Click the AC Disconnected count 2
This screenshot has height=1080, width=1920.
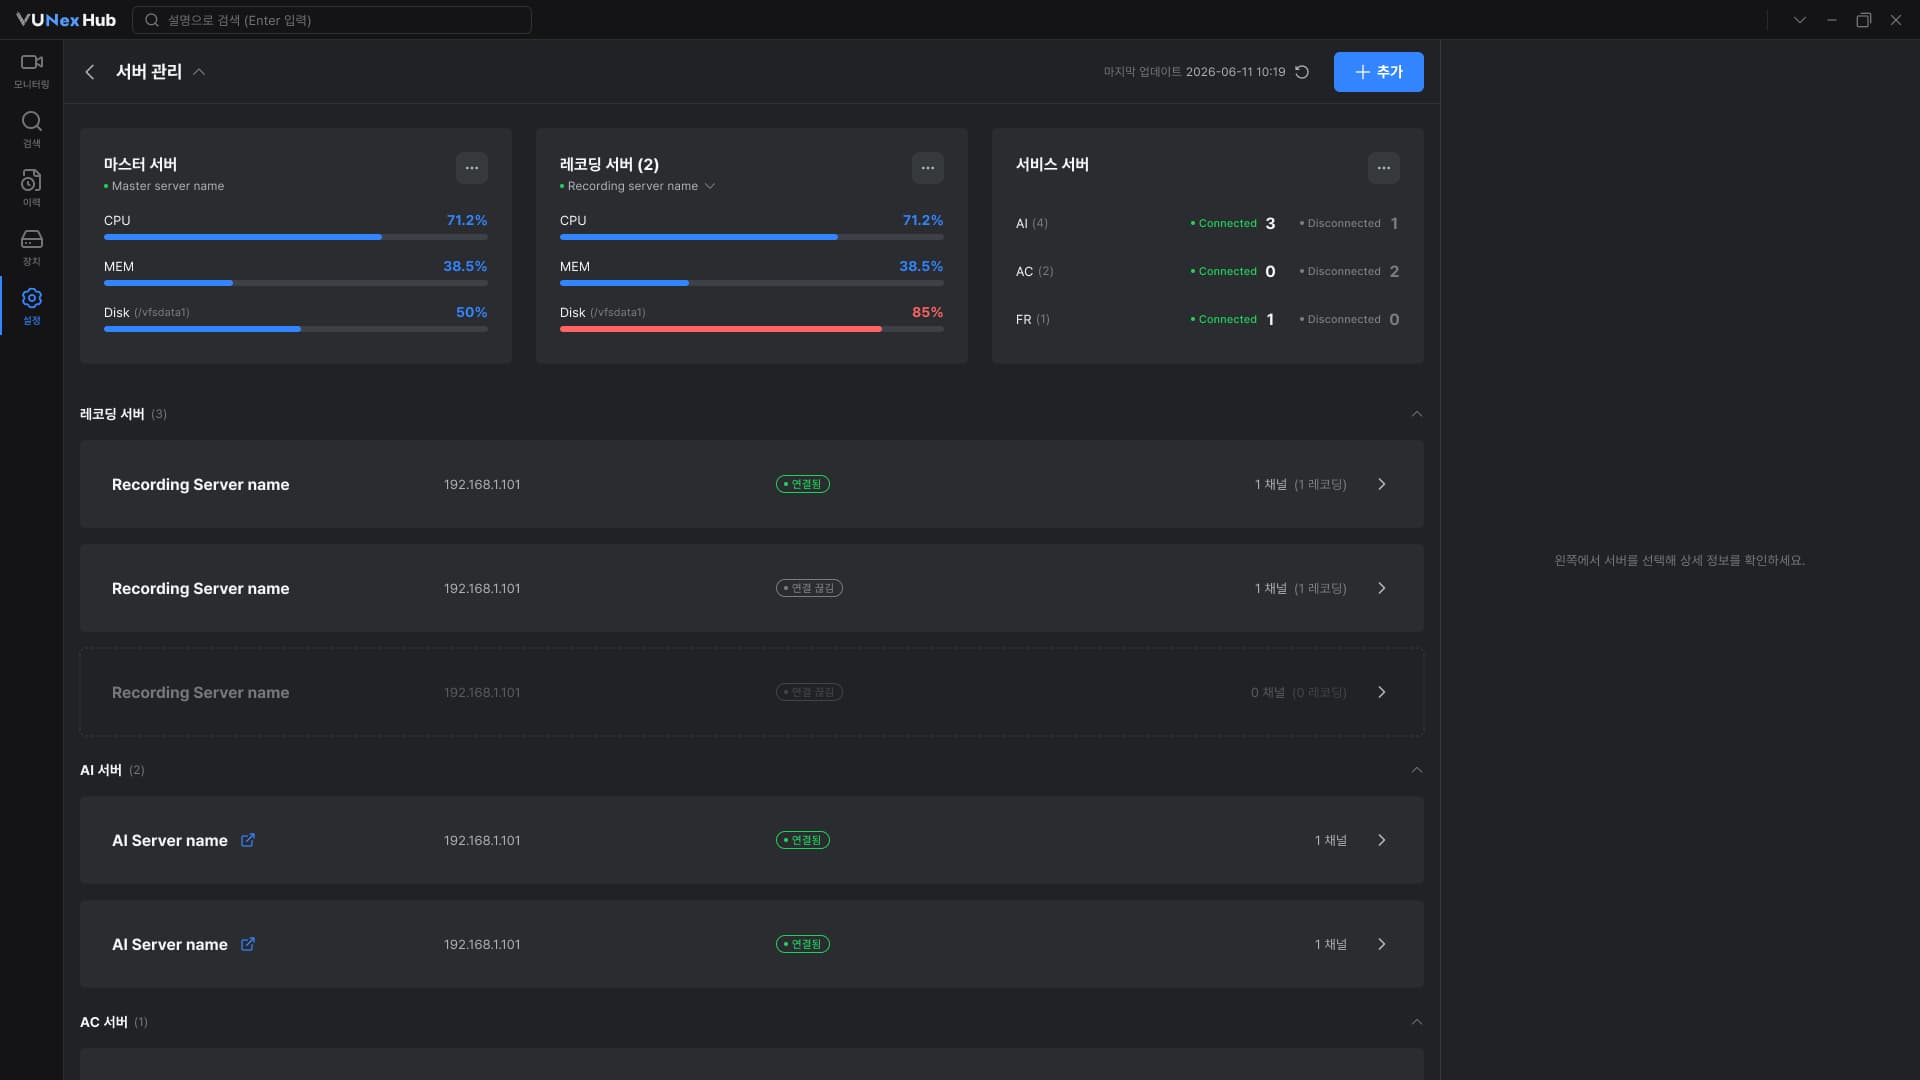coord(1394,271)
